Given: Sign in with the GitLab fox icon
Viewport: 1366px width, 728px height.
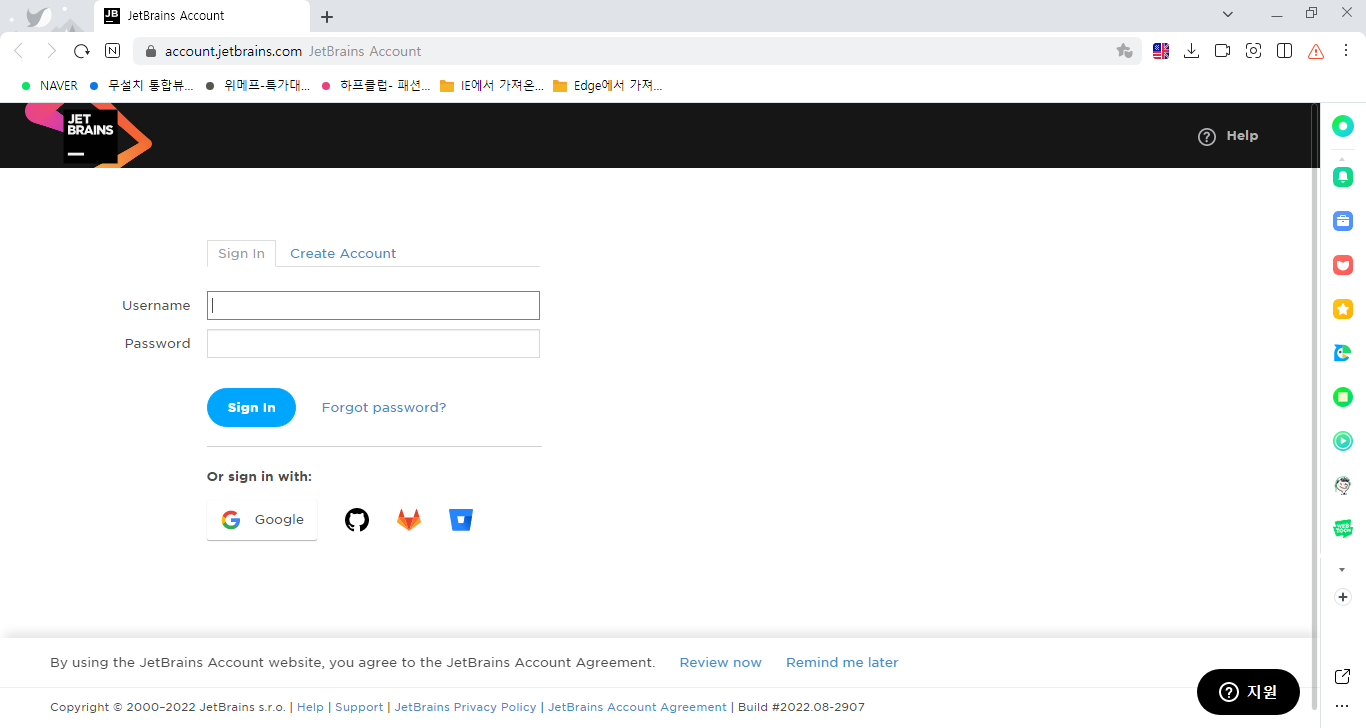Looking at the screenshot, I should pos(409,520).
